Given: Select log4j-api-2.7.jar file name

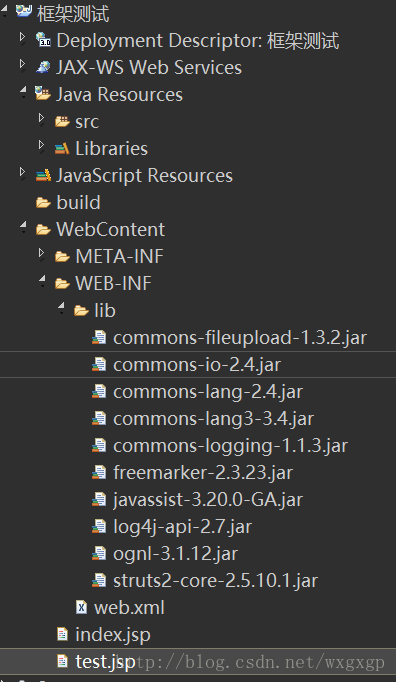Looking at the screenshot, I should 183,527.
